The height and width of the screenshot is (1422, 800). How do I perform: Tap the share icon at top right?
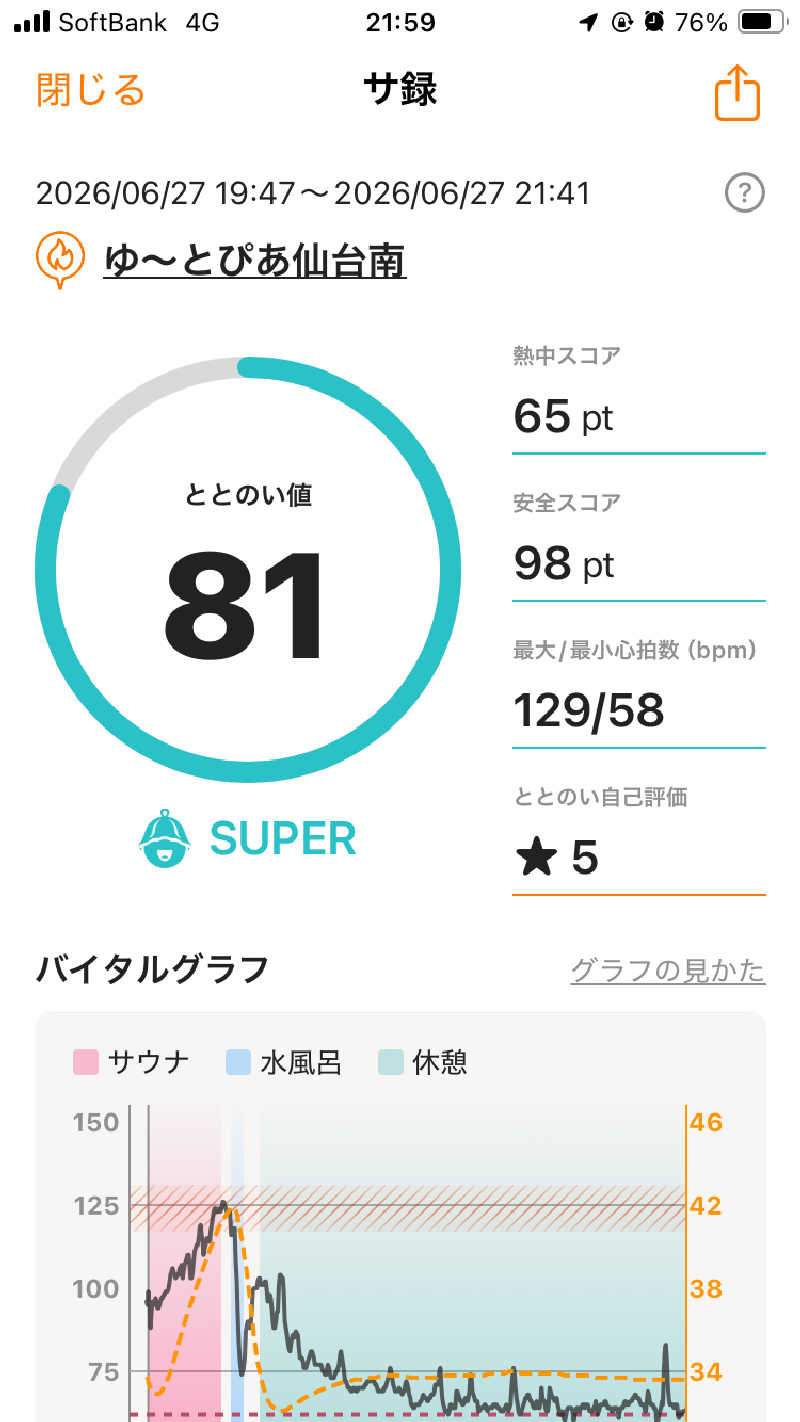click(737, 93)
